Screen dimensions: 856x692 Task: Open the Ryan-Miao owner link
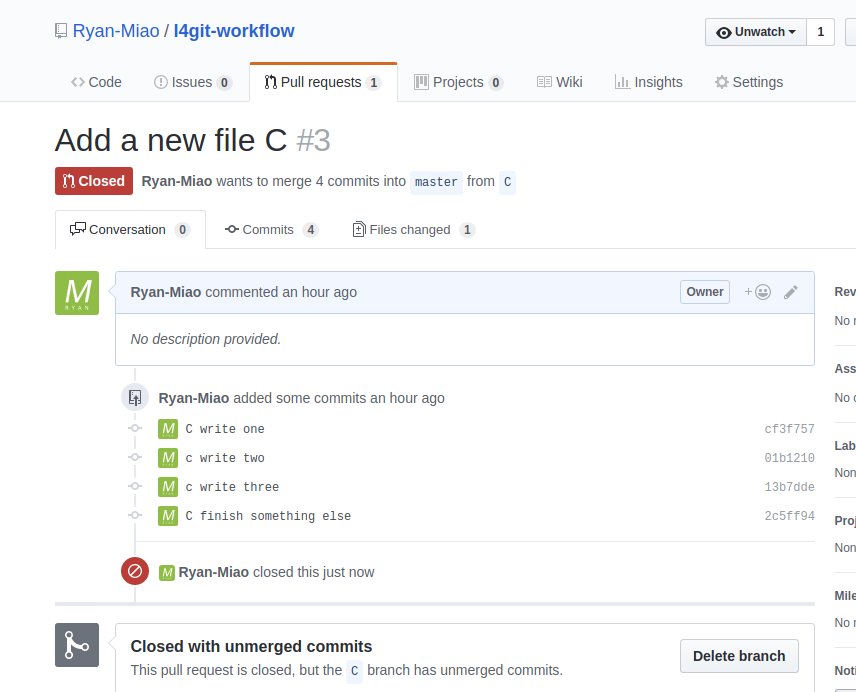(116, 31)
